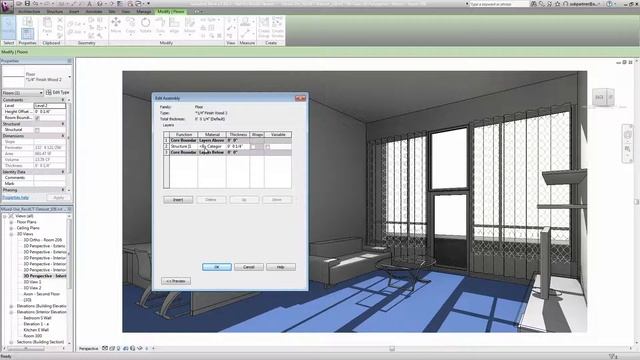This screenshot has height=360, width=640.
Task: Click the Paste clipboard icon
Action: tap(47, 25)
